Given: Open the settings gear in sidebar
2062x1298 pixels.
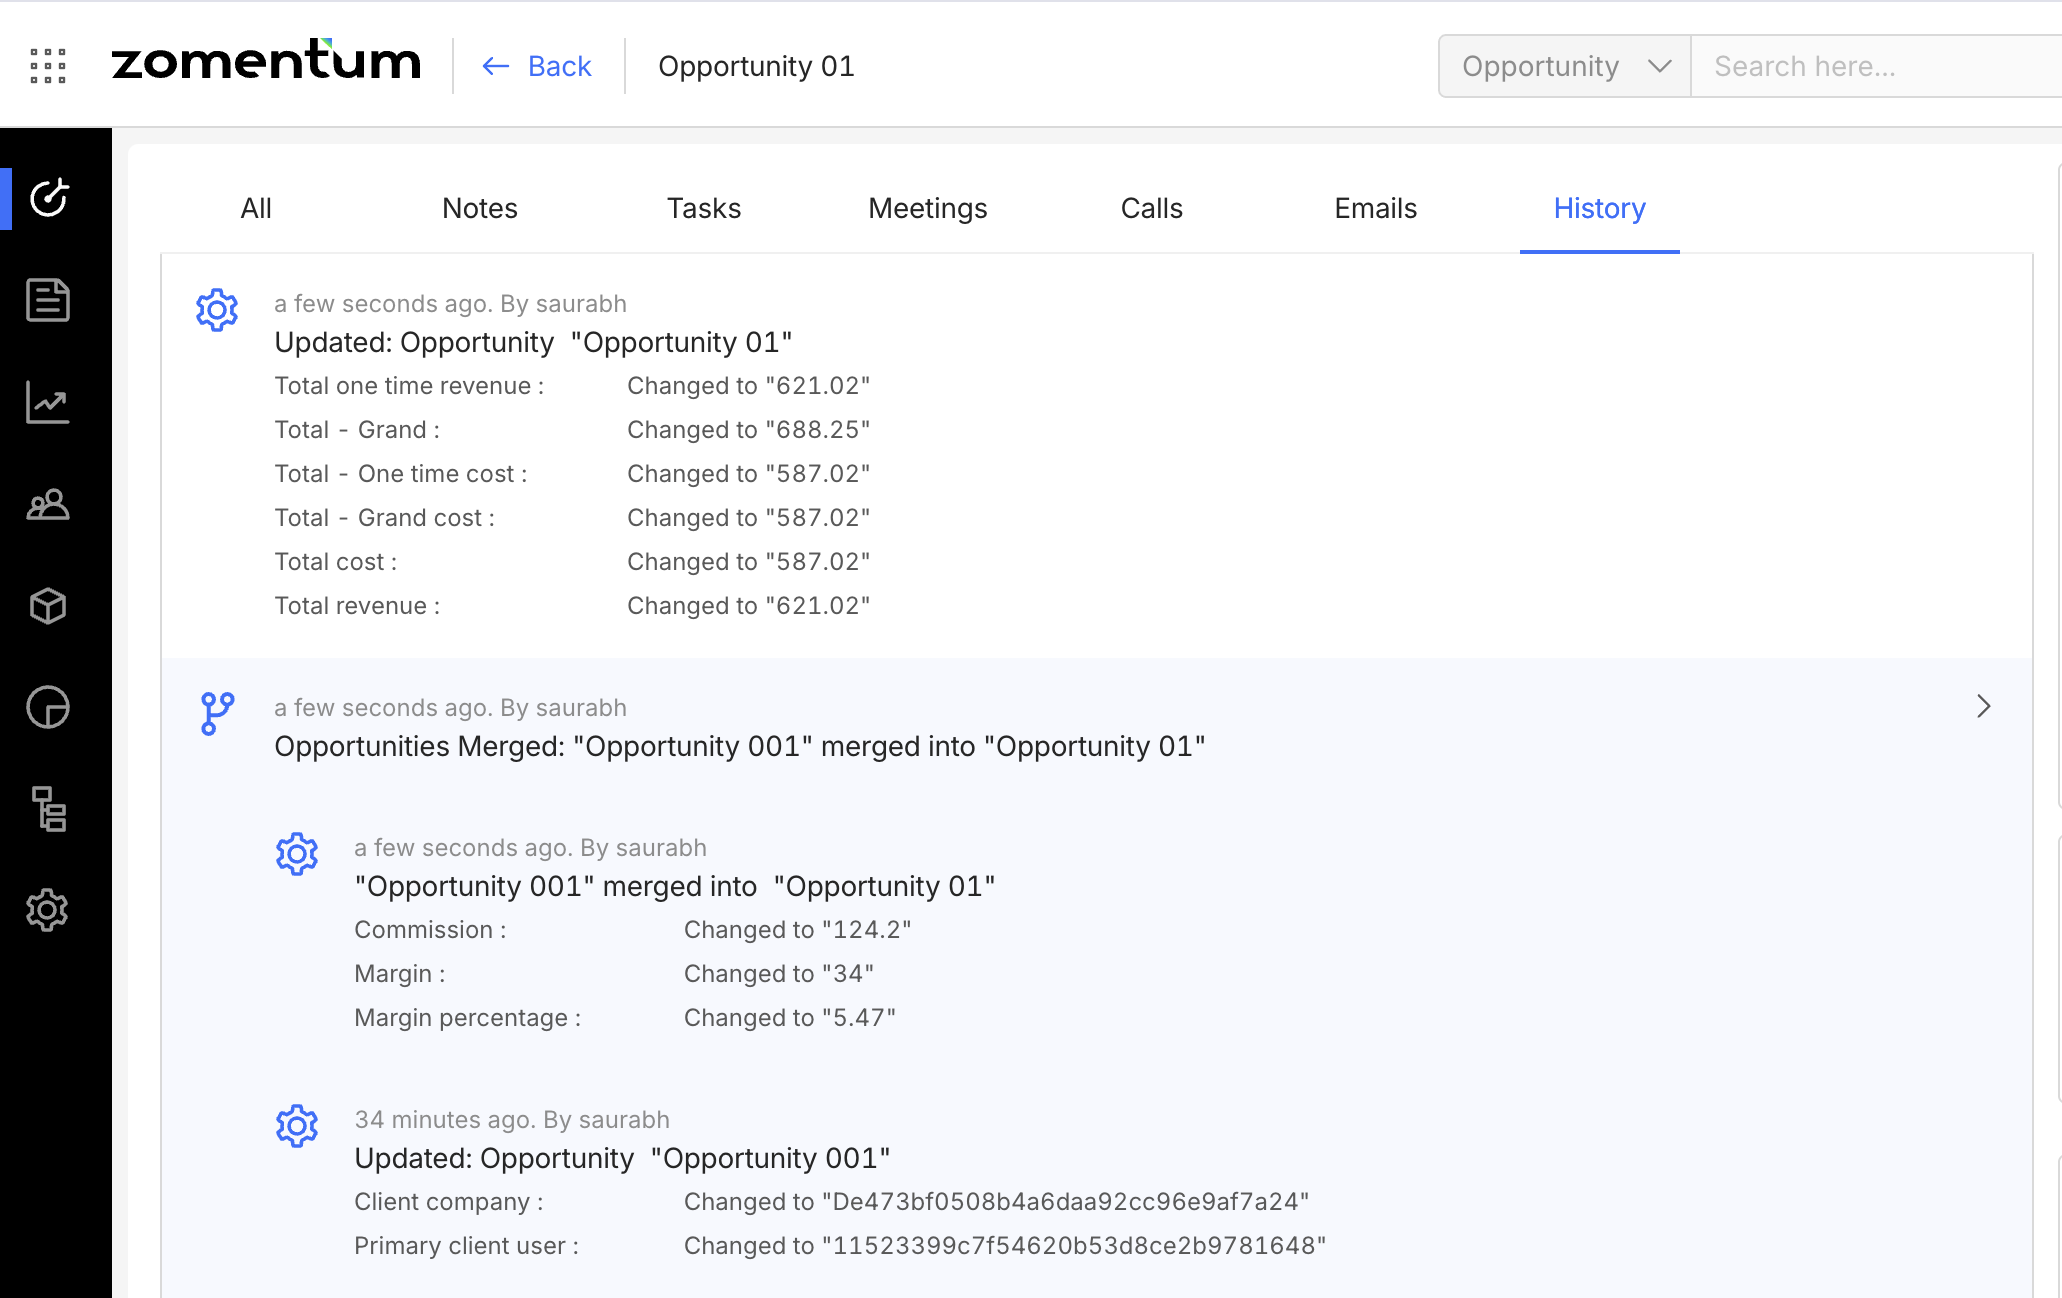Looking at the screenshot, I should (x=48, y=911).
